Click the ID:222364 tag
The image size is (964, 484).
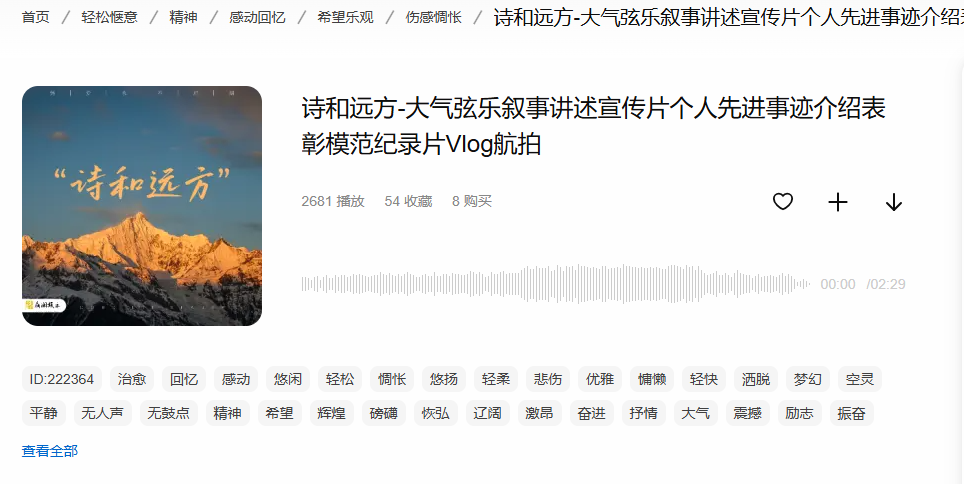[x=61, y=379]
